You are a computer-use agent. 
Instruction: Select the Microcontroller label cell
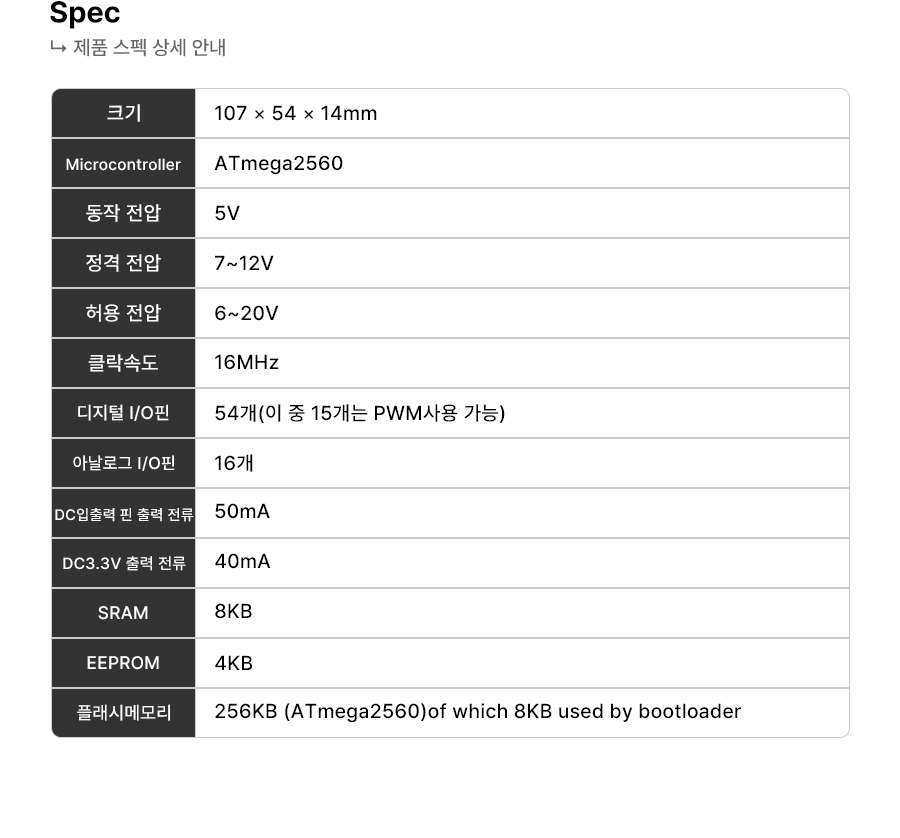[124, 164]
